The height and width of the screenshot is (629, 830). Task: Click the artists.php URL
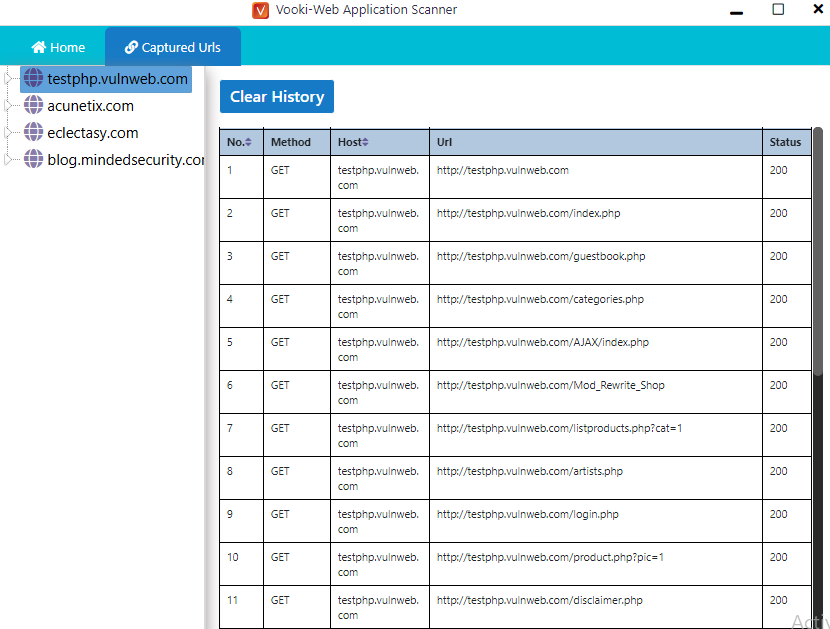[530, 471]
